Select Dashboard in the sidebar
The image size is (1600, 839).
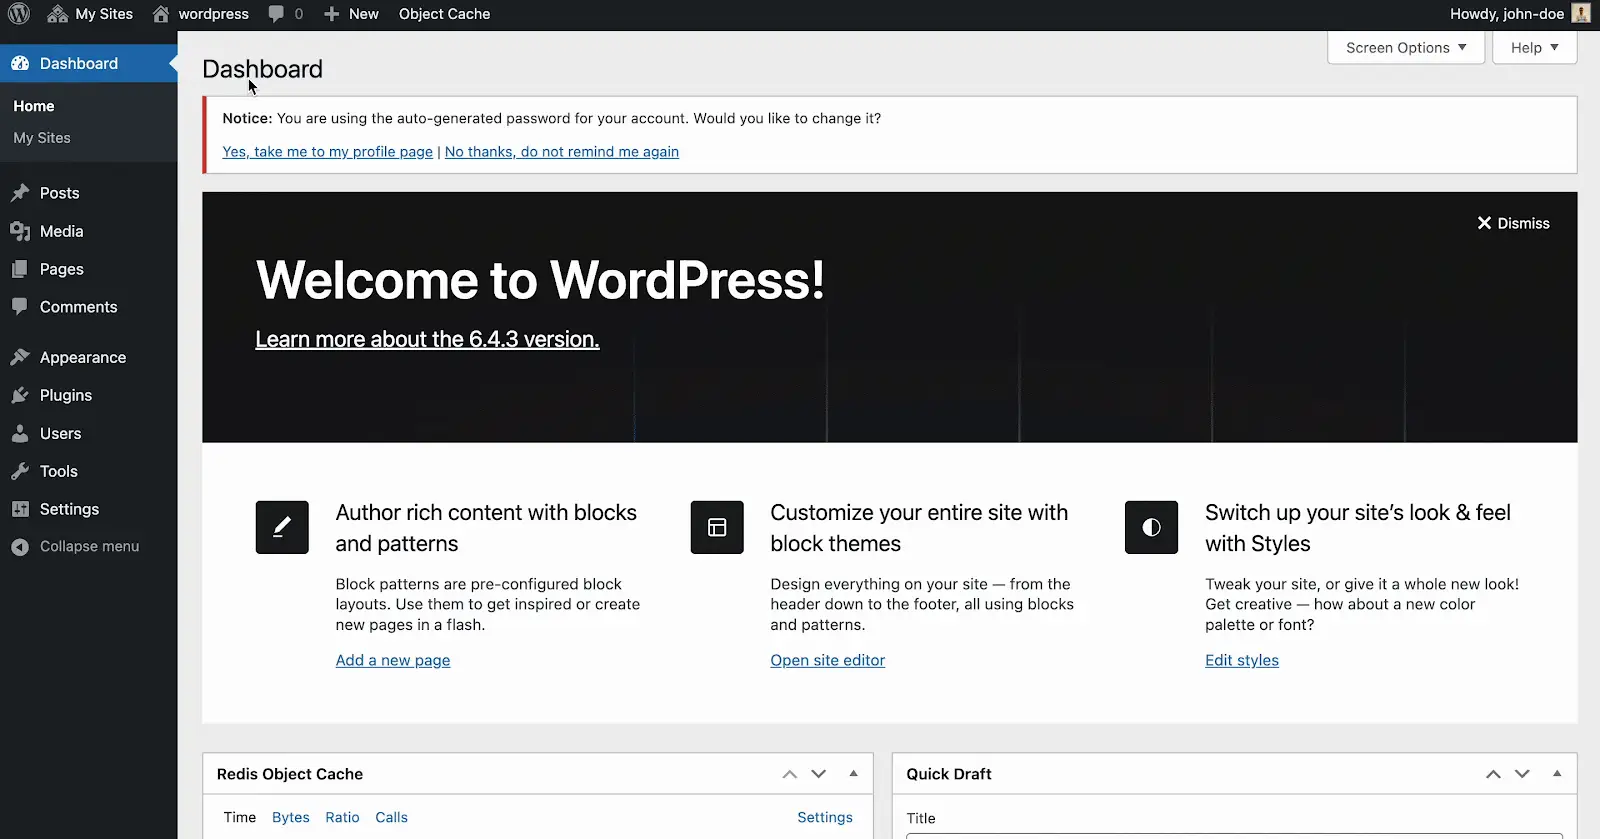(88, 63)
